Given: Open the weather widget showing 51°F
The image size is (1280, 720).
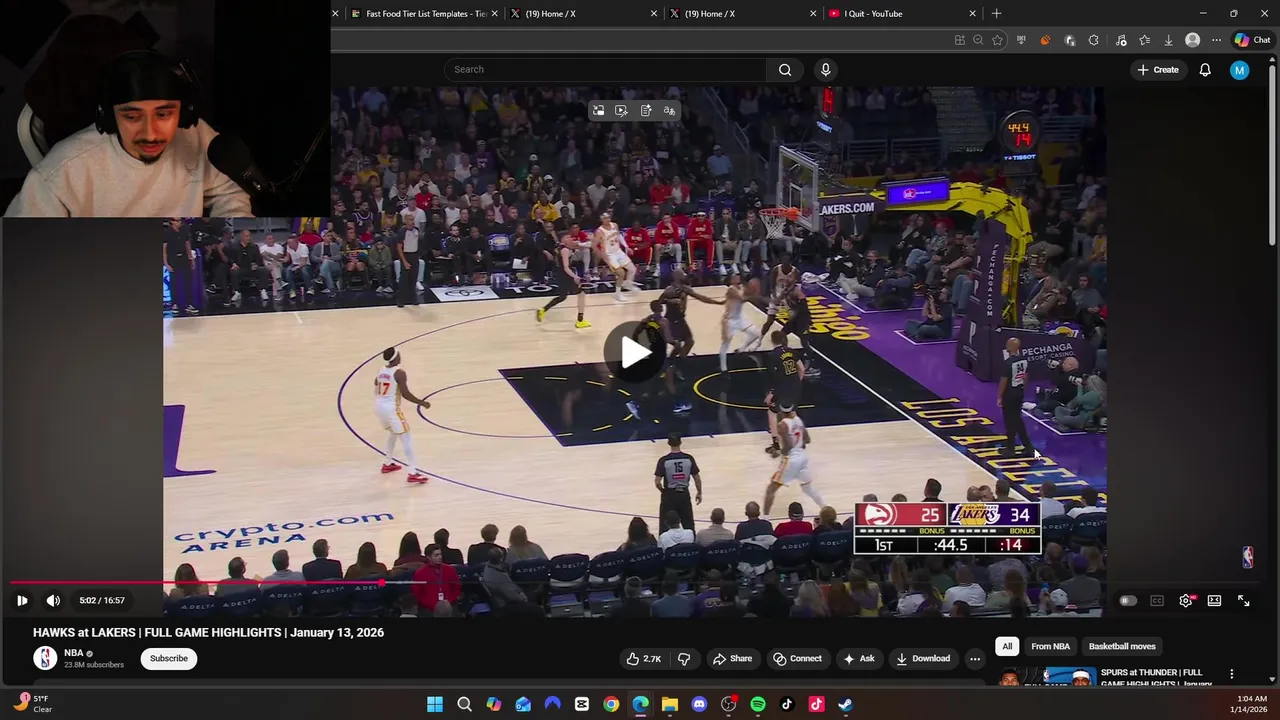Looking at the screenshot, I should (33, 704).
